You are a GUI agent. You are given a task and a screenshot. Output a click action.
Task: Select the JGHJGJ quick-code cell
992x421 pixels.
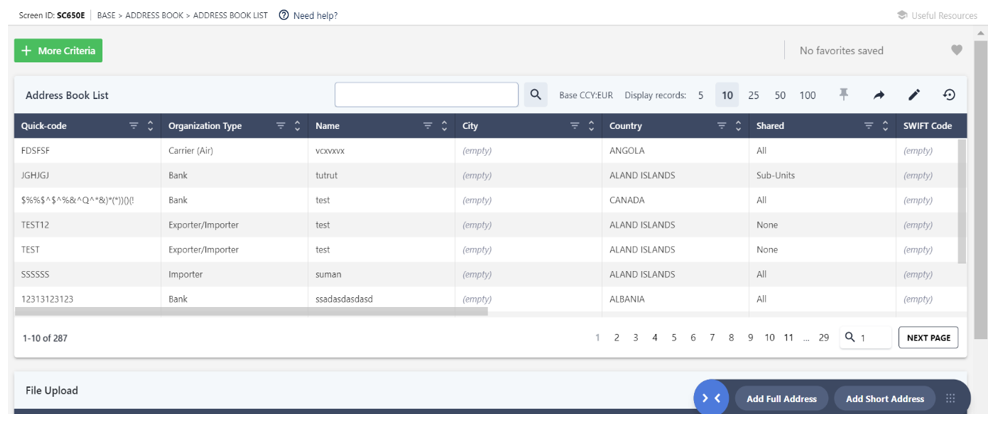(87, 175)
